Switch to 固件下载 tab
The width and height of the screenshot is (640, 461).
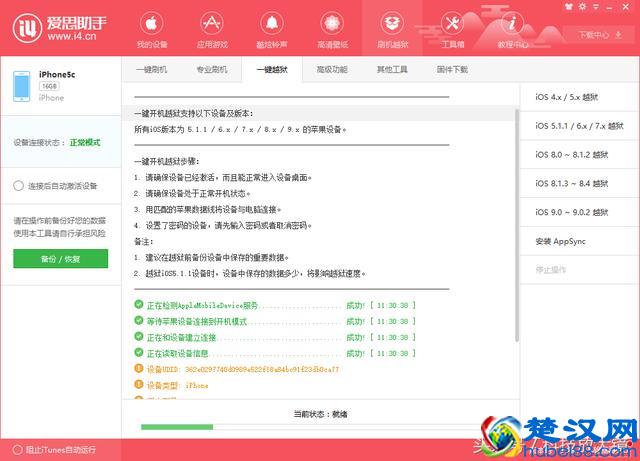[452, 69]
